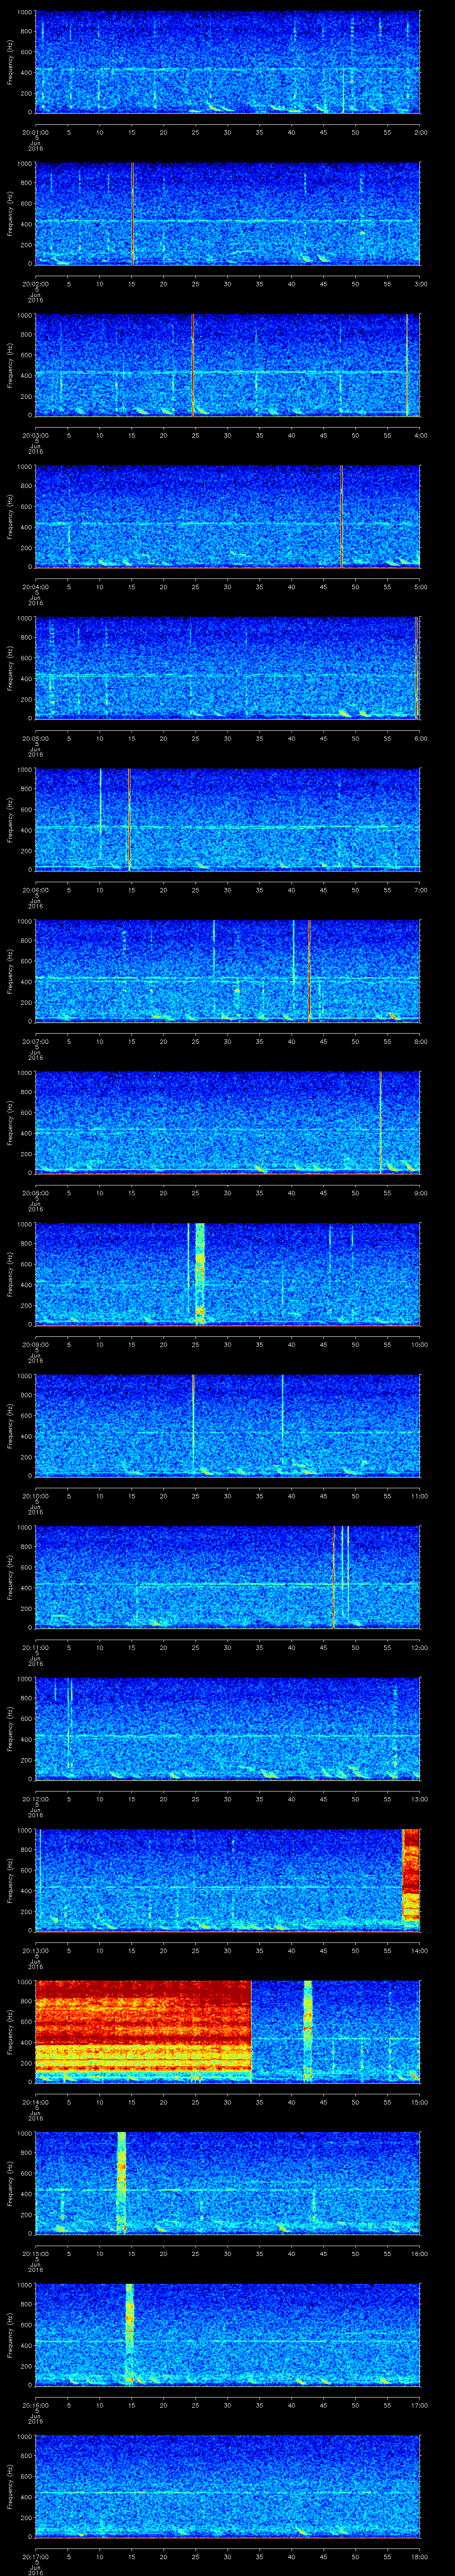Select the red spike near 54 s in 20:08:00 spectrogram

(380, 1122)
